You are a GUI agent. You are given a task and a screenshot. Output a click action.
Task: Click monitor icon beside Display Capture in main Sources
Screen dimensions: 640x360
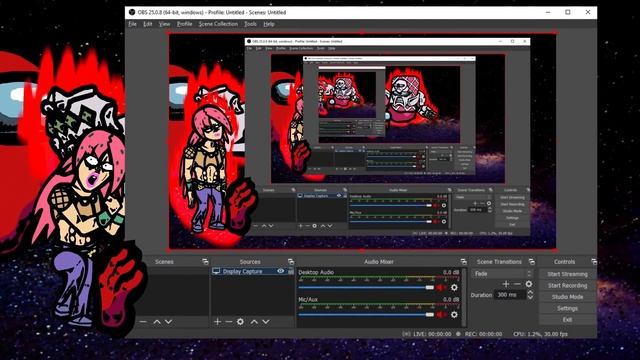216,271
